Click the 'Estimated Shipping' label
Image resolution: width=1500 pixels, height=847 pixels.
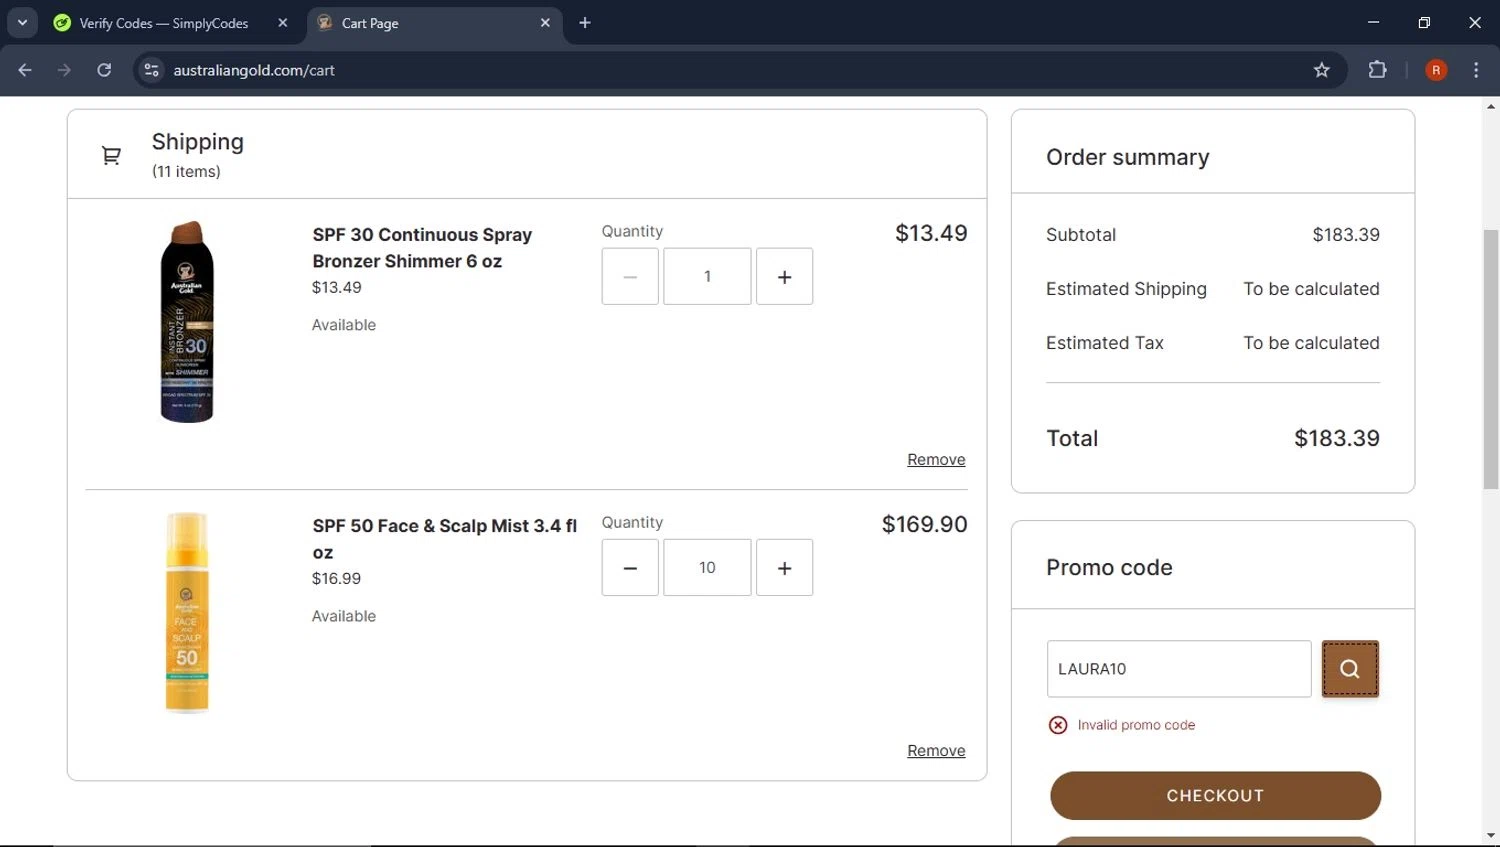(x=1126, y=289)
